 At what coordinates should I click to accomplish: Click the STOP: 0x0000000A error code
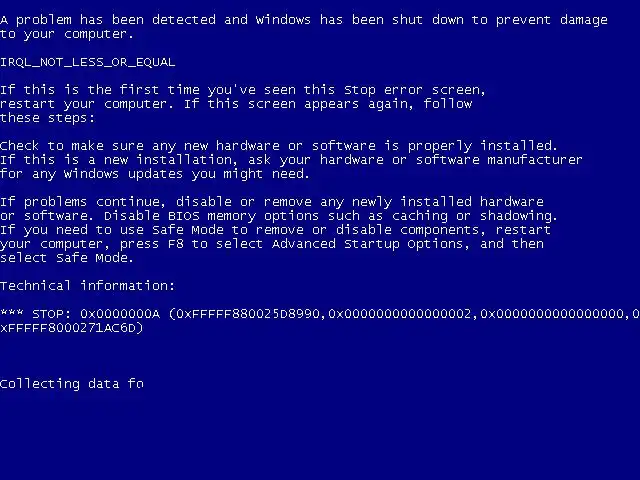pyautogui.click(x=96, y=314)
